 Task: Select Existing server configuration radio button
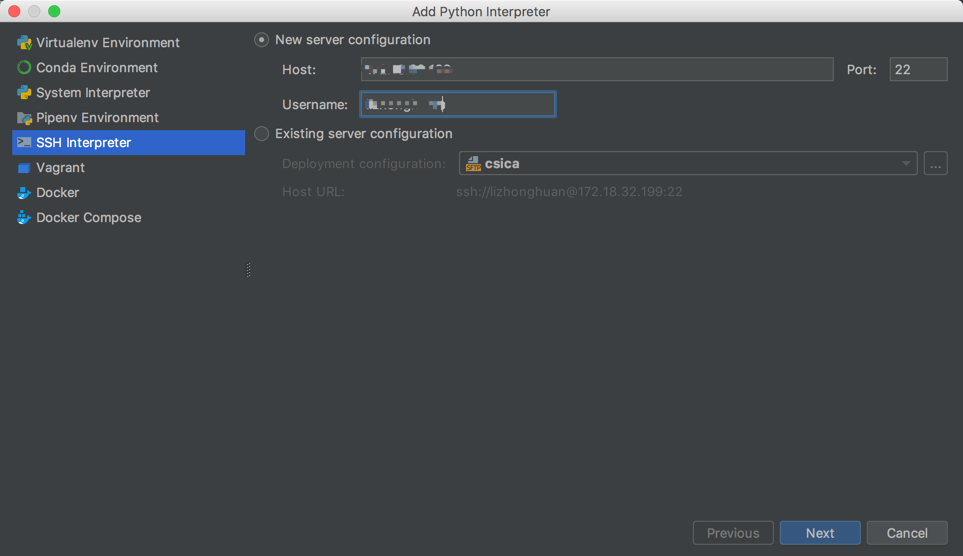pos(262,134)
